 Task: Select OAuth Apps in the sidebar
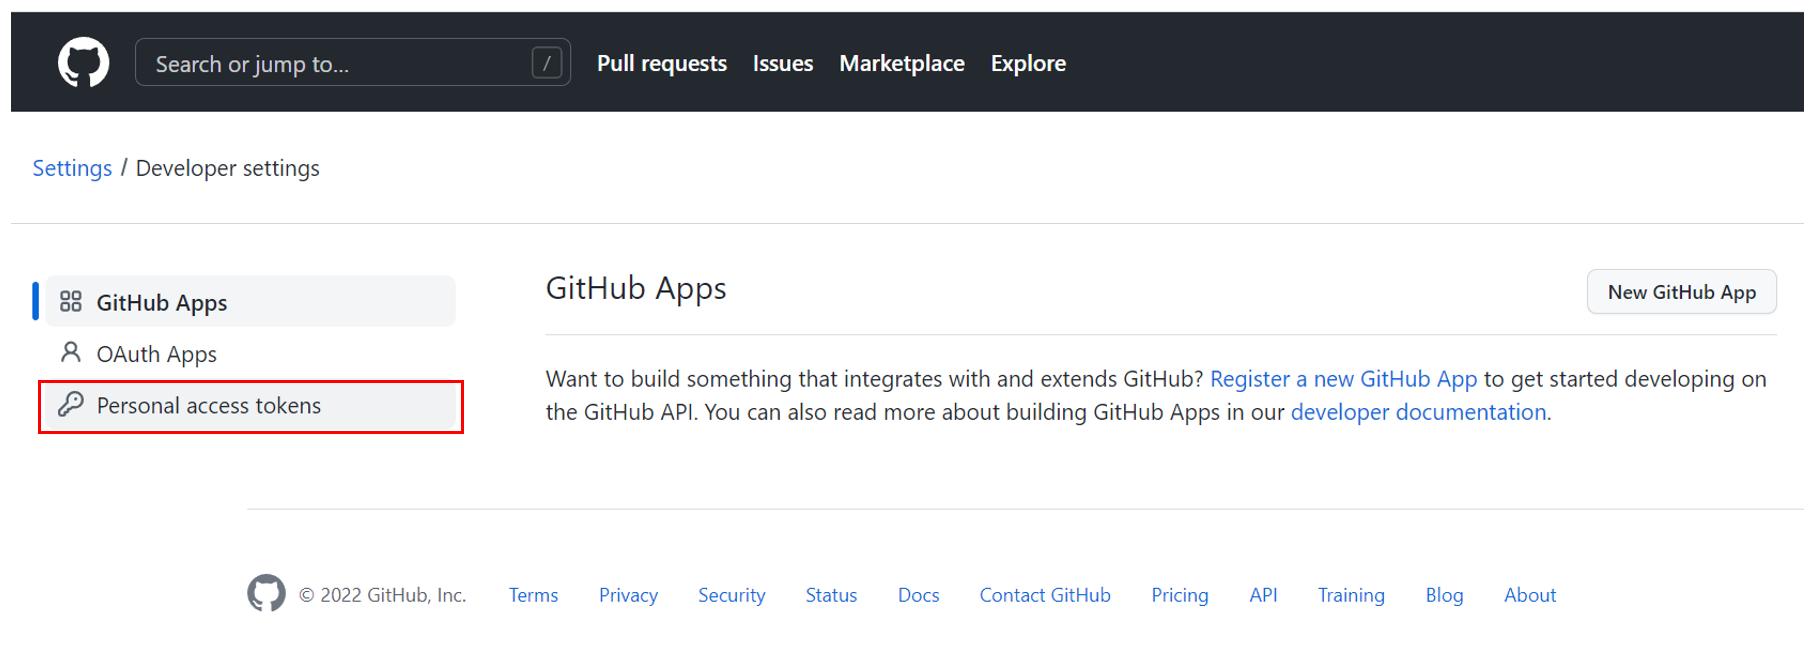[x=250, y=354]
